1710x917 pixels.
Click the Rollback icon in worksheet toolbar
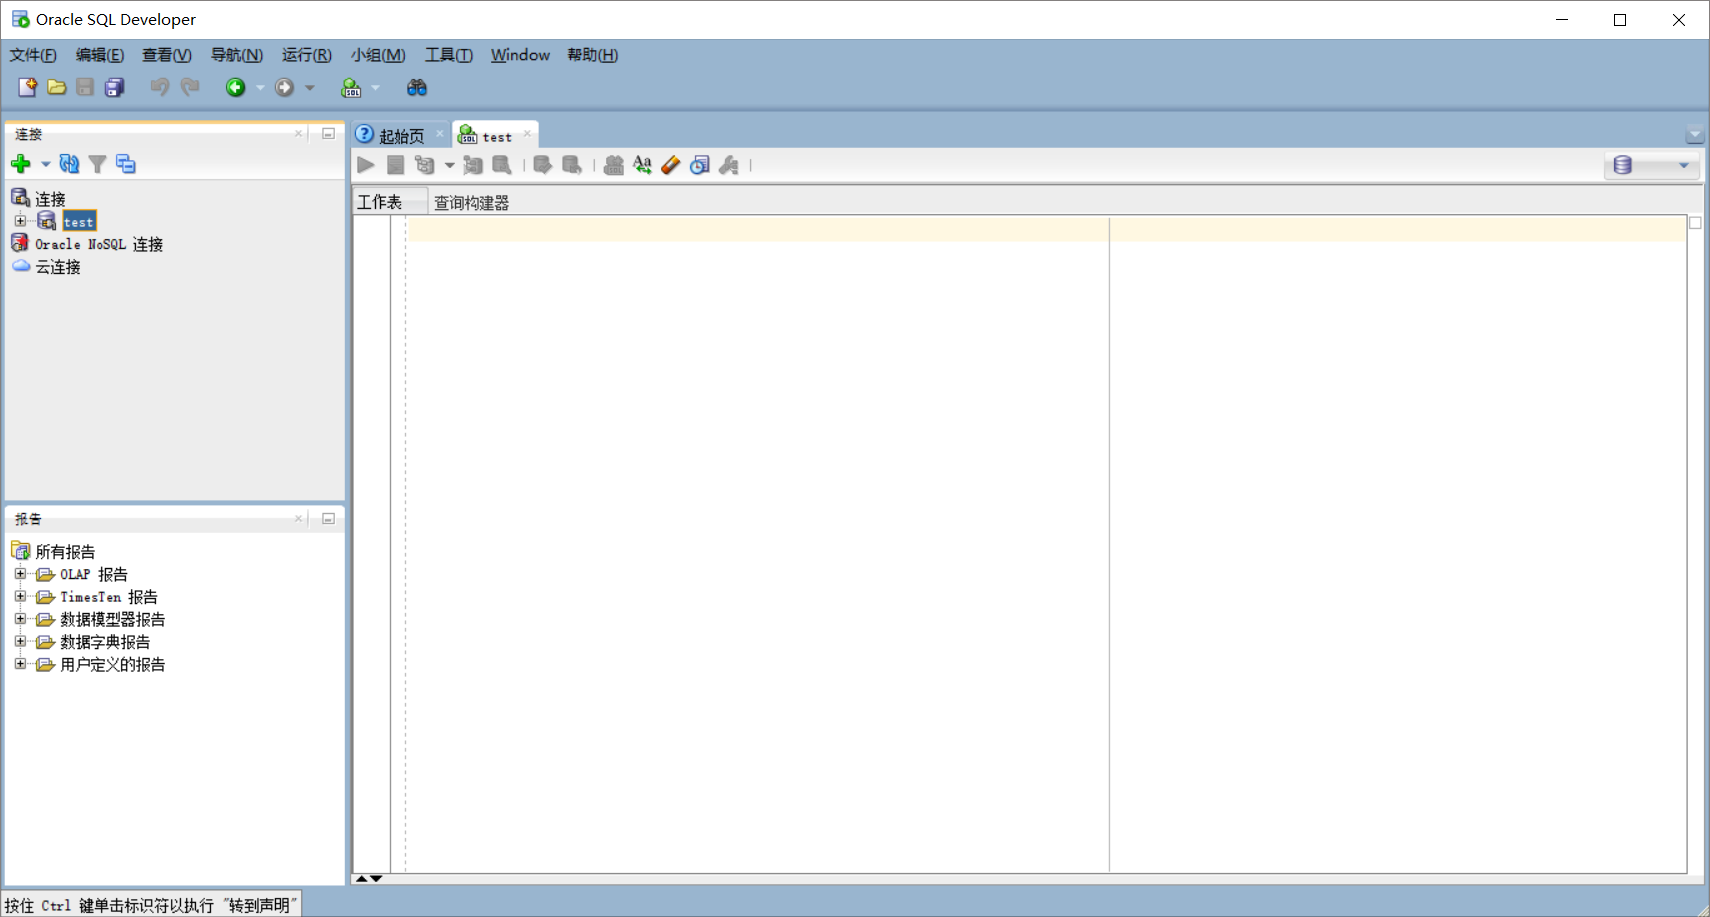[572, 165]
